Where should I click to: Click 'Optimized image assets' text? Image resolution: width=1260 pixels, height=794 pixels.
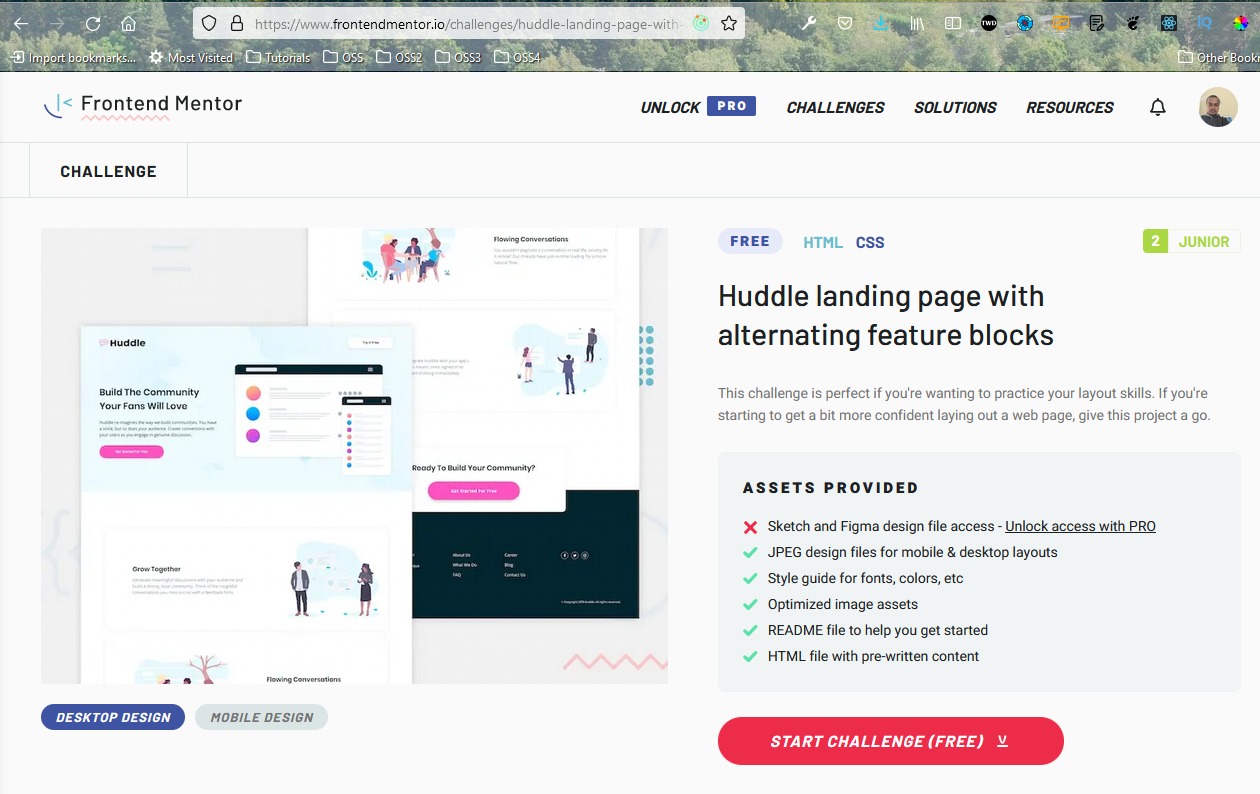[x=842, y=604]
